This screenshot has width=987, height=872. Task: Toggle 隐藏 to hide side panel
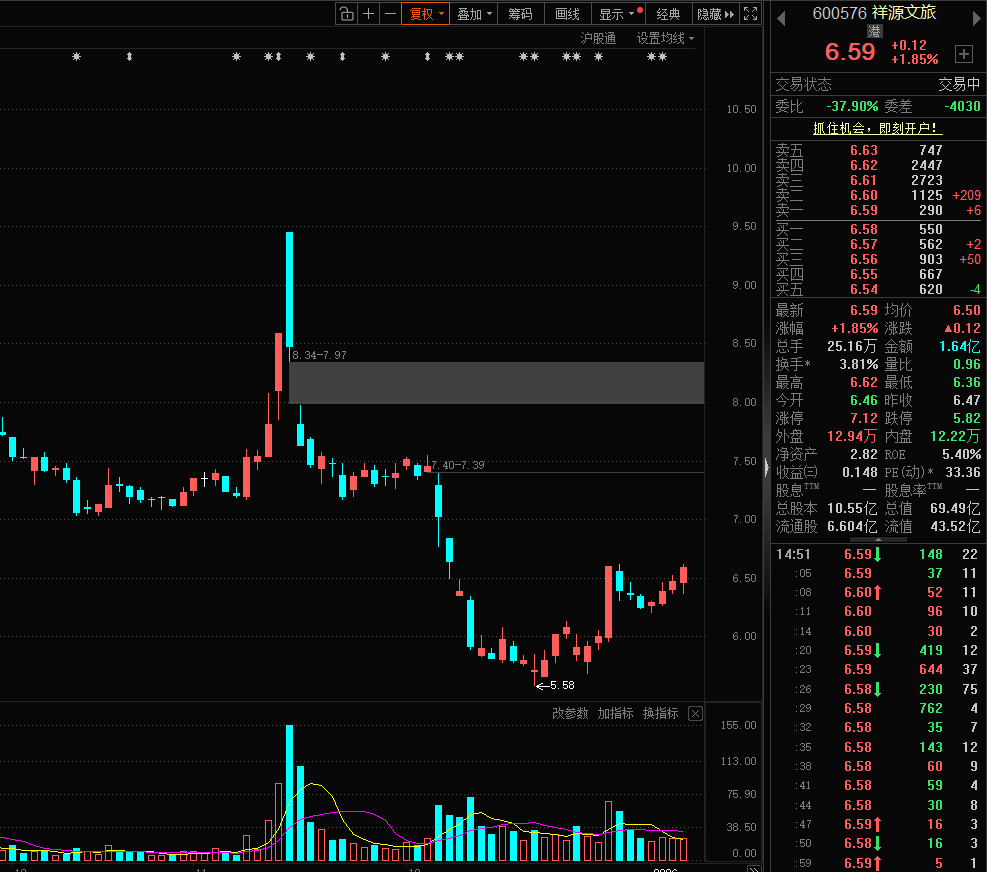[x=715, y=14]
